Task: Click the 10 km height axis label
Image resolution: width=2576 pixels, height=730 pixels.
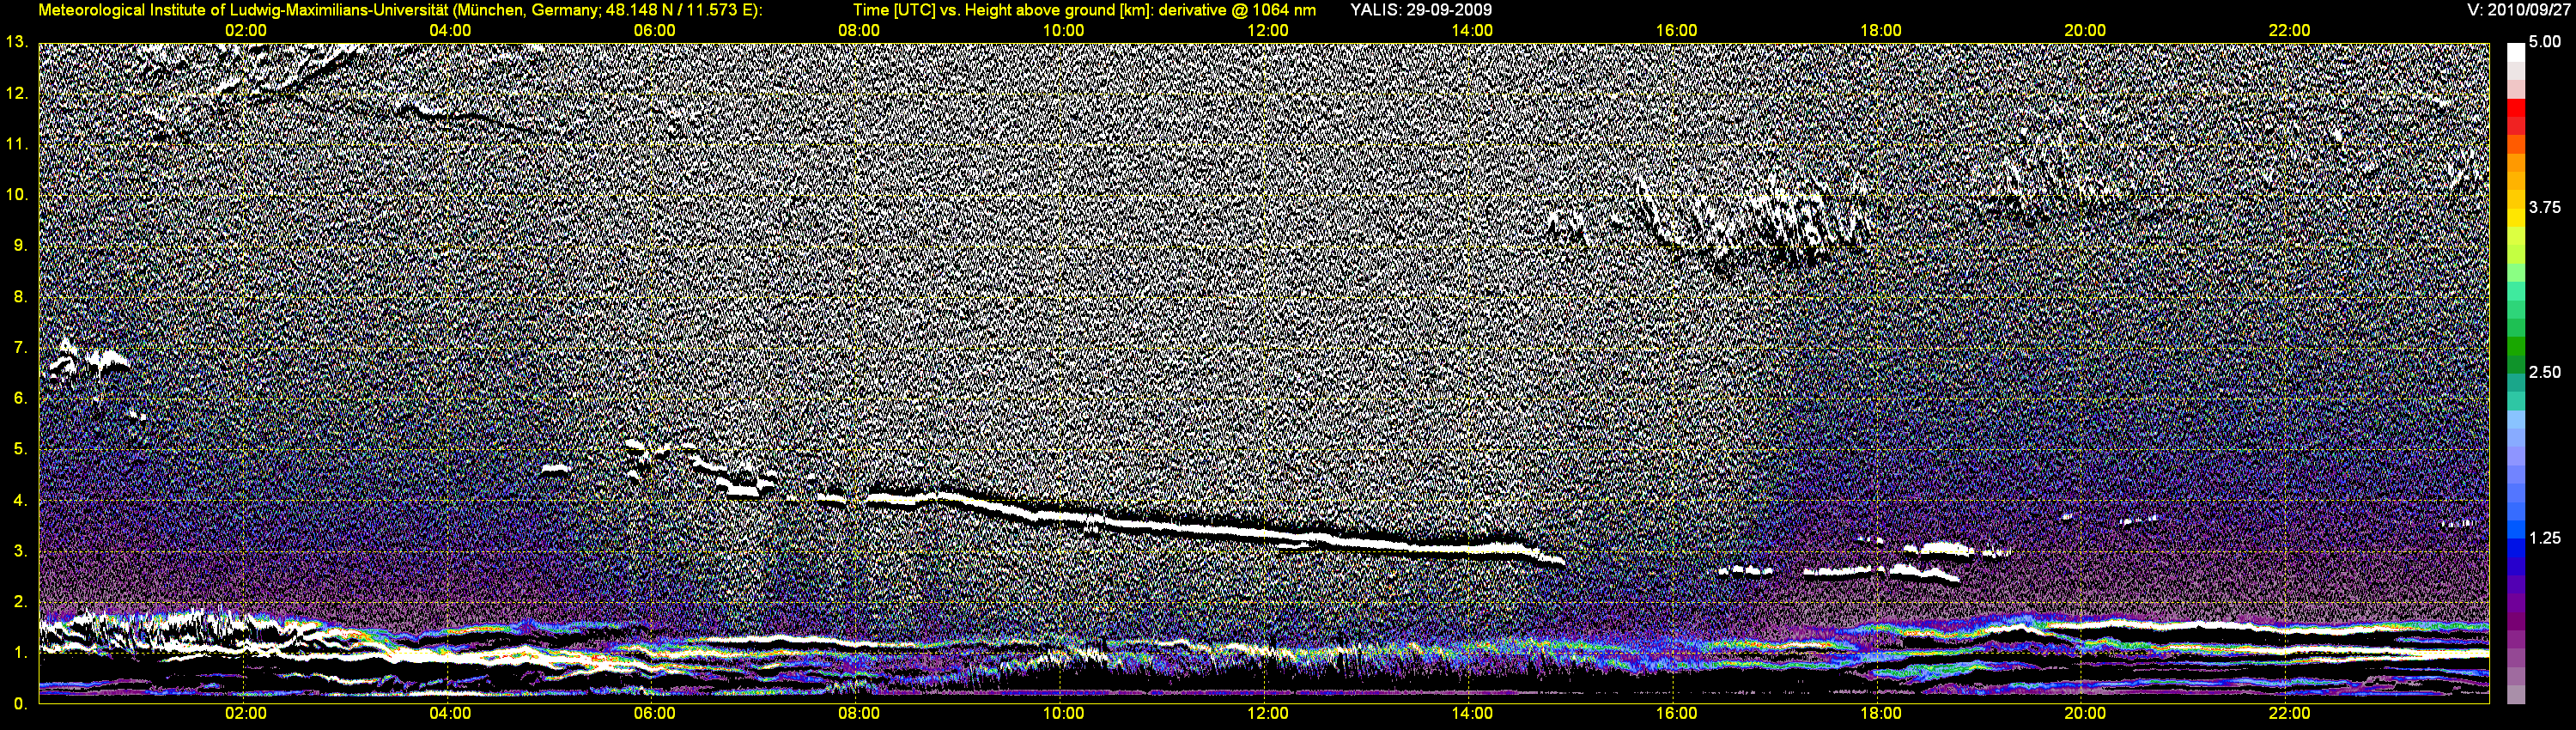Action: tap(16, 194)
